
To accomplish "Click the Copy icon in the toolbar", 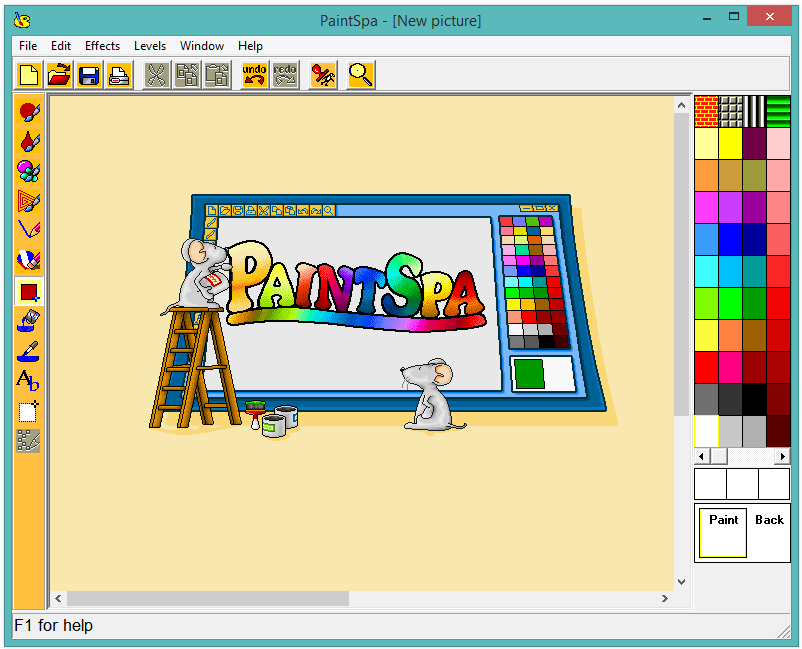I will (187, 75).
